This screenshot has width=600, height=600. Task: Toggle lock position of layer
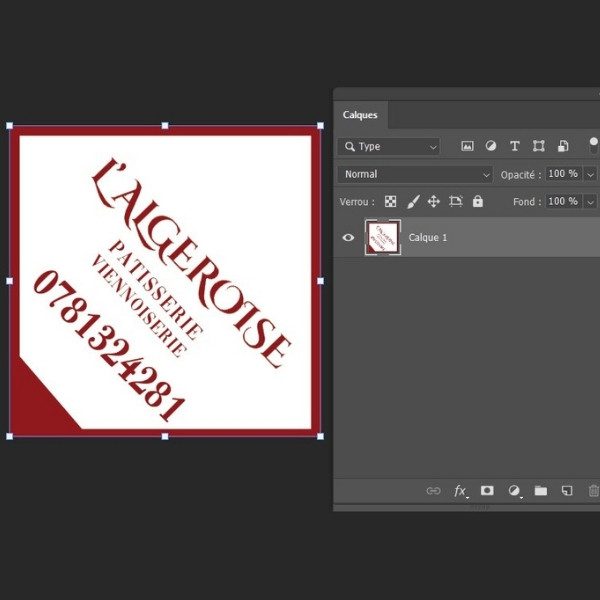coord(434,201)
